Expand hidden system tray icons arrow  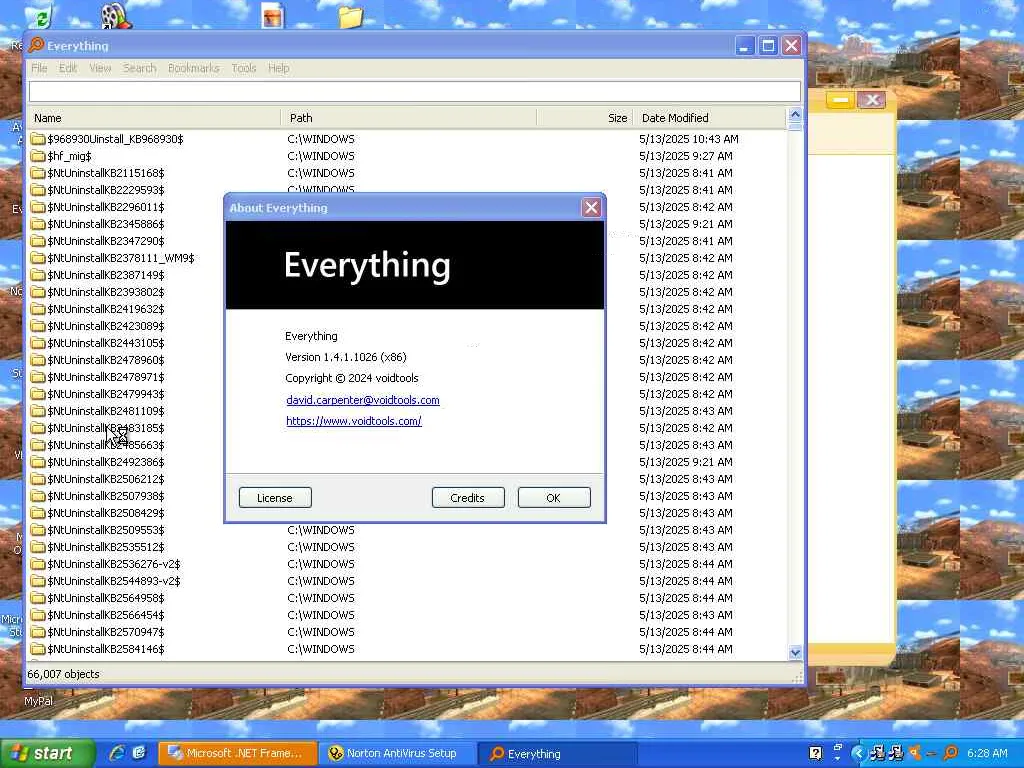click(x=858, y=753)
